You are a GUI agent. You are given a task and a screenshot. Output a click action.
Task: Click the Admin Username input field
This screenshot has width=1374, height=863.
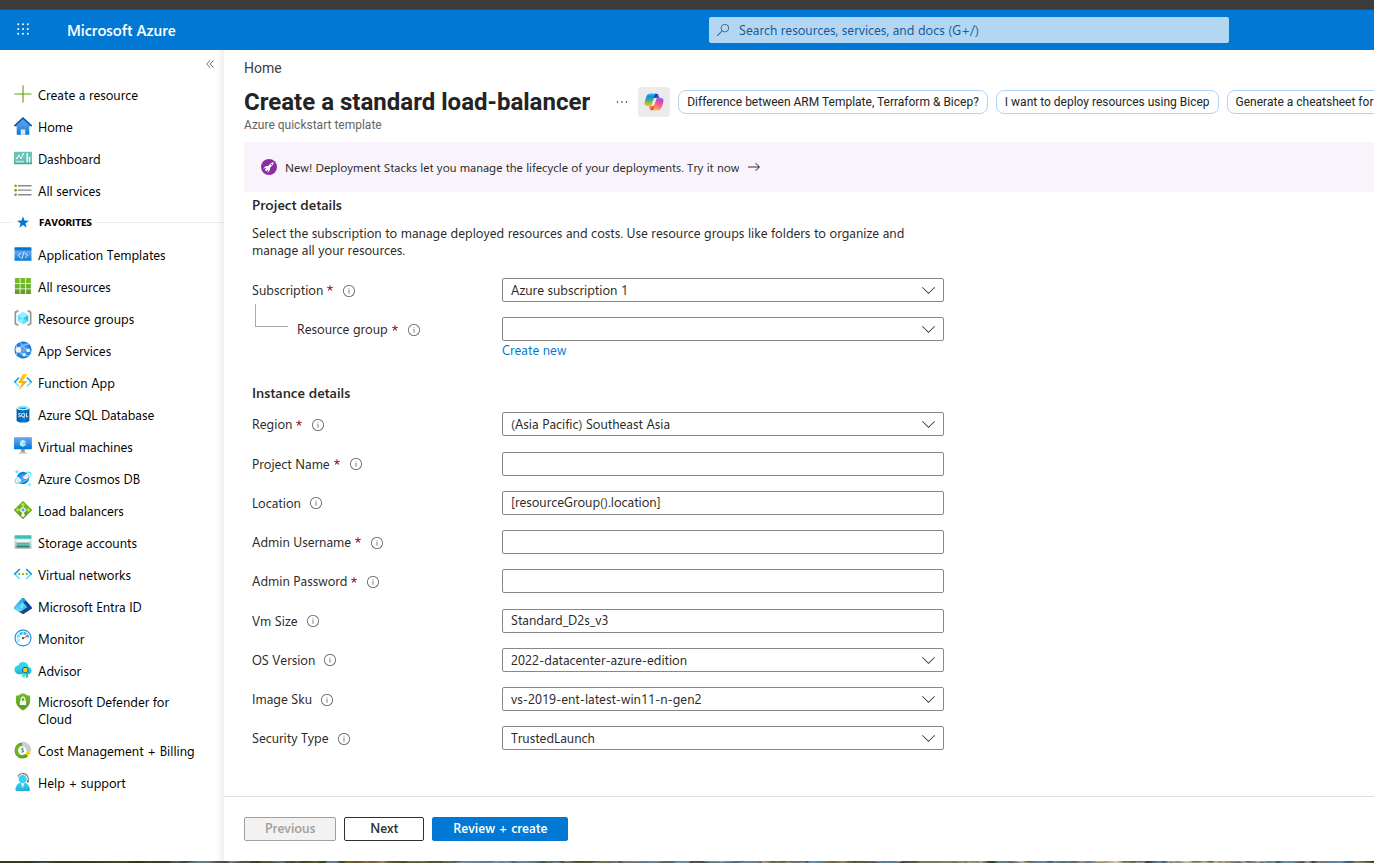723,542
